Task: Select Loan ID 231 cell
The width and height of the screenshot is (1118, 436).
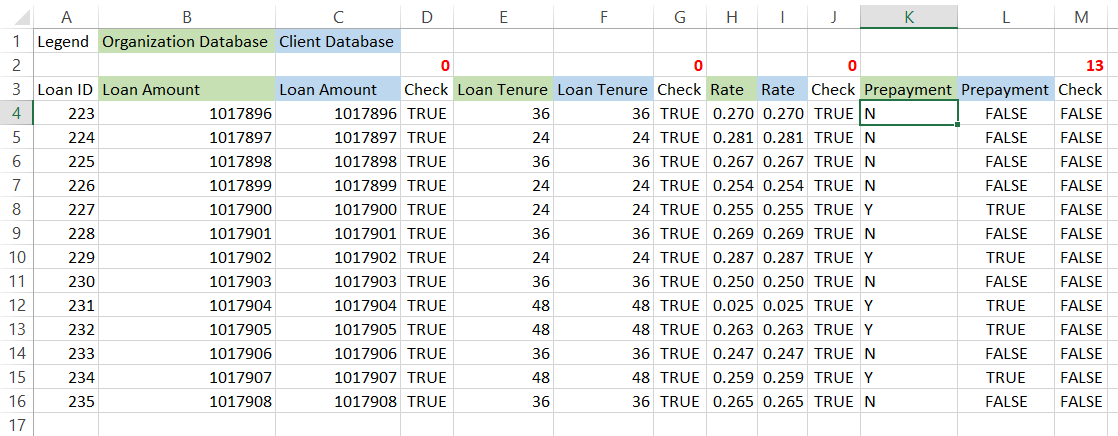Action: click(65, 306)
